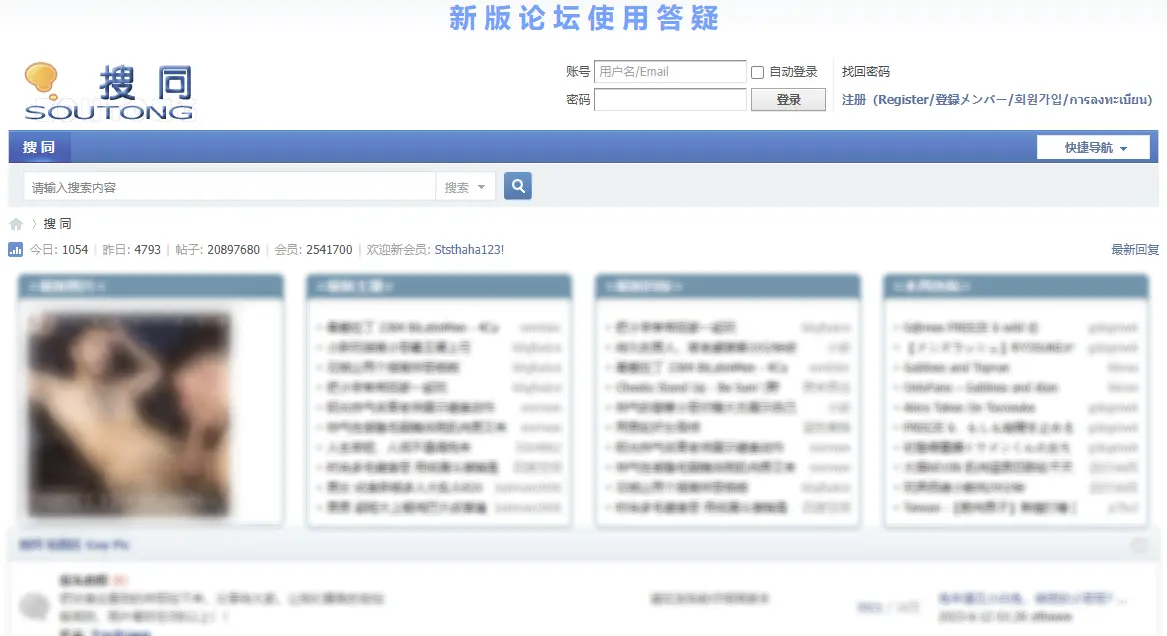Click the home icon in breadcrumb

pyautogui.click(x=16, y=224)
